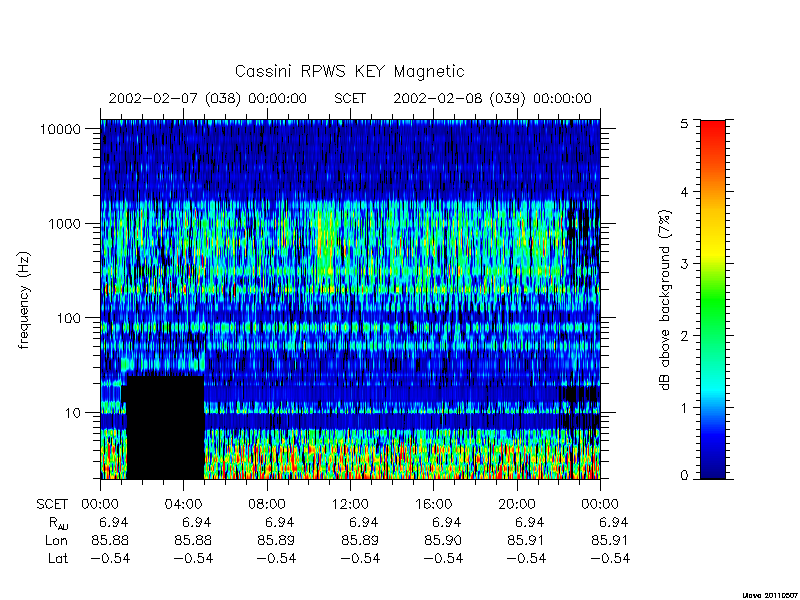Click the 'Uiowa 20110507' footer stamp
The height and width of the screenshot is (600, 800).
point(771,595)
